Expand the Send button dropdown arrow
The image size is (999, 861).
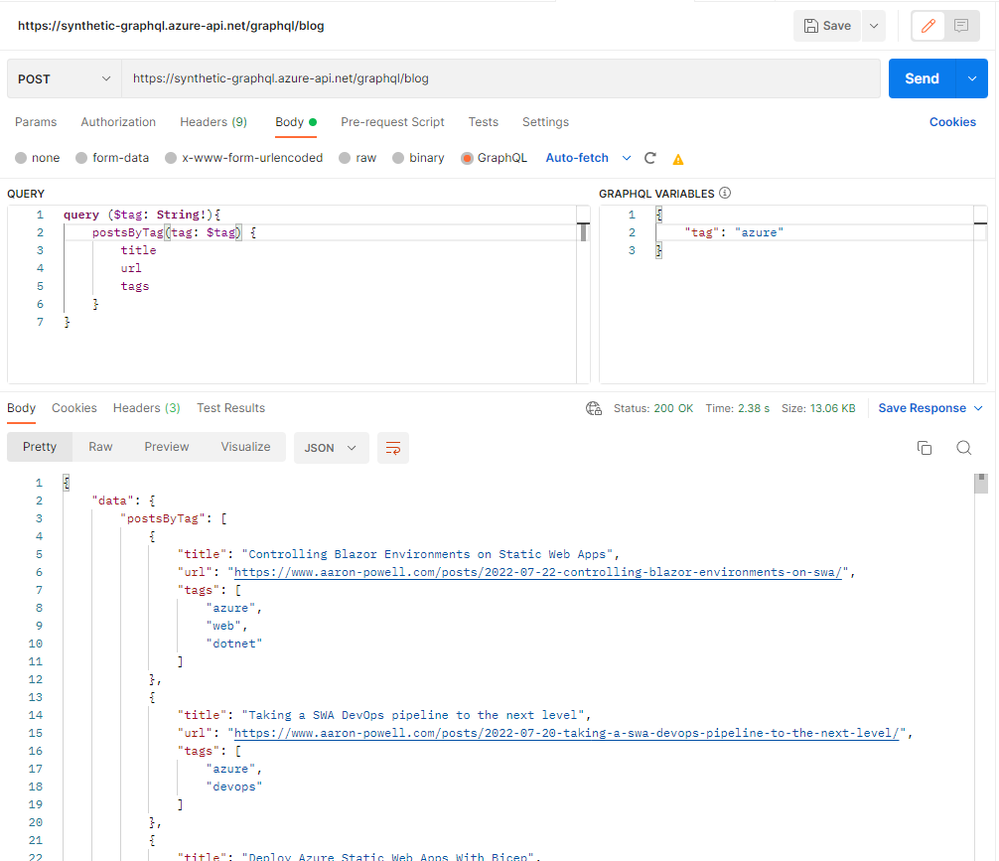(x=972, y=79)
